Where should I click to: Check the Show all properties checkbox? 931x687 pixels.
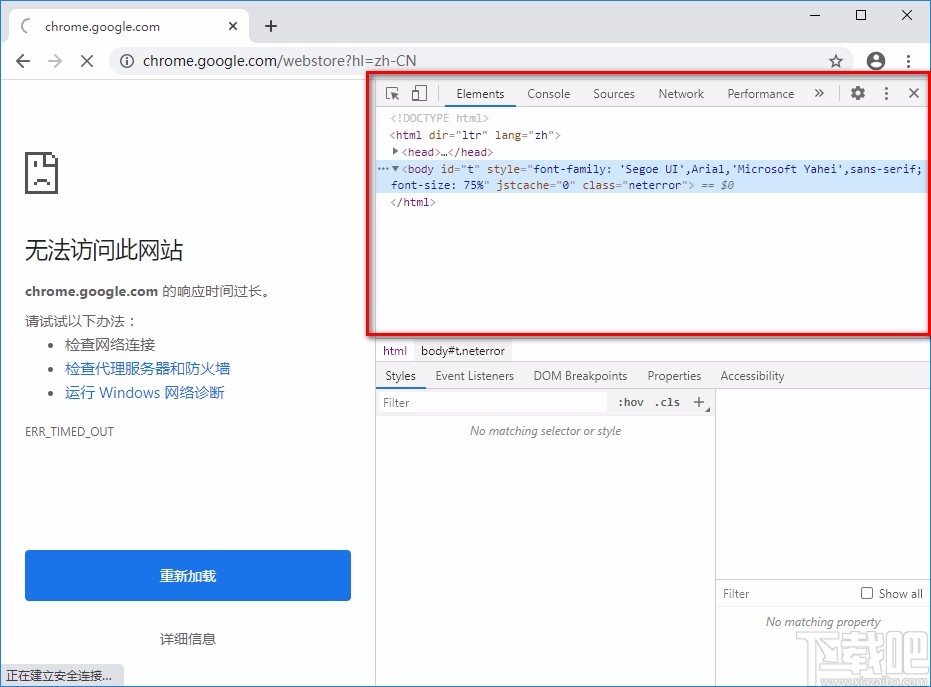coord(866,593)
